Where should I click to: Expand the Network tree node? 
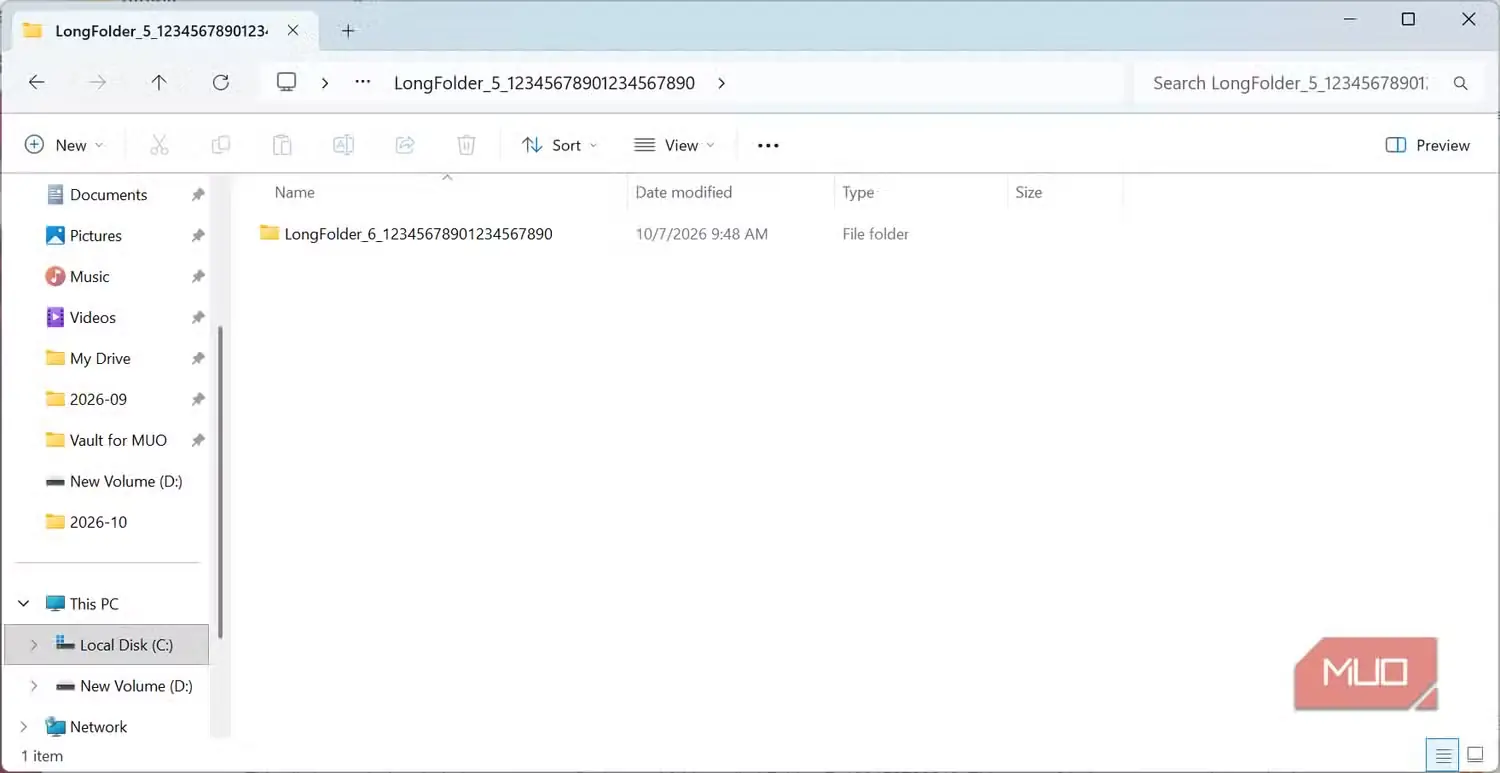24,727
